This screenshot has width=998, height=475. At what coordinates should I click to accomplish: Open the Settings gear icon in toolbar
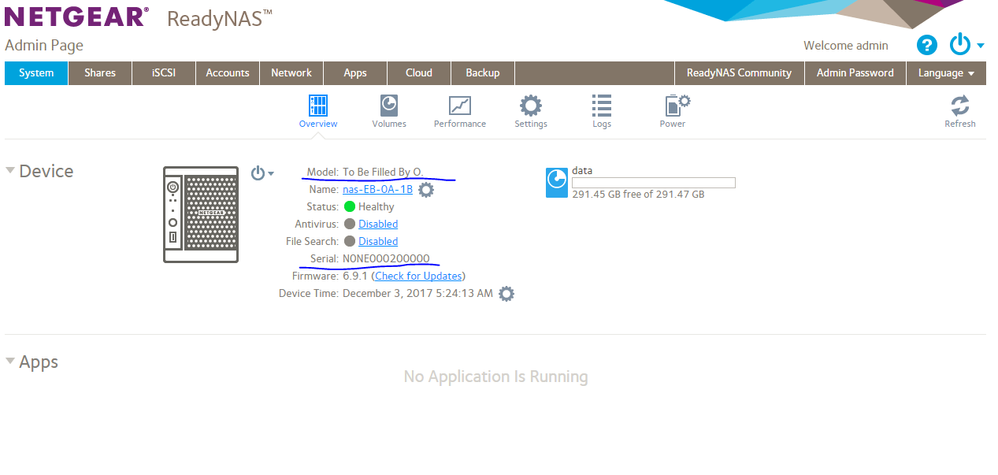[530, 106]
